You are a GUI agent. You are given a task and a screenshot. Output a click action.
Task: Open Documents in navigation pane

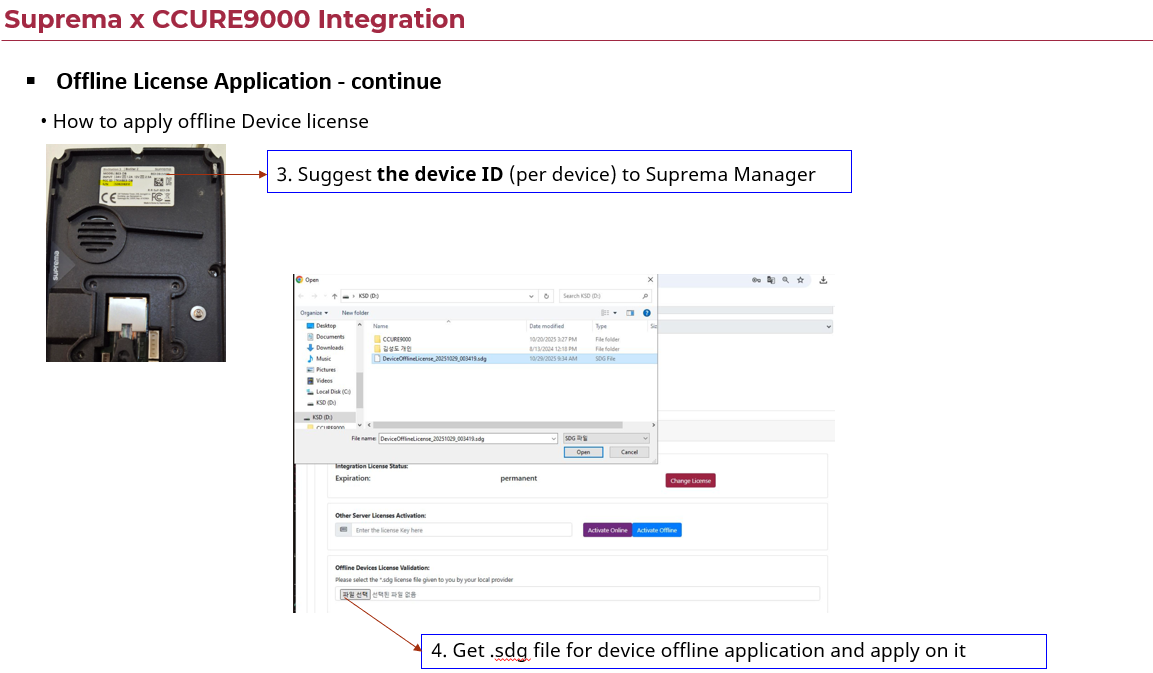(x=325, y=337)
